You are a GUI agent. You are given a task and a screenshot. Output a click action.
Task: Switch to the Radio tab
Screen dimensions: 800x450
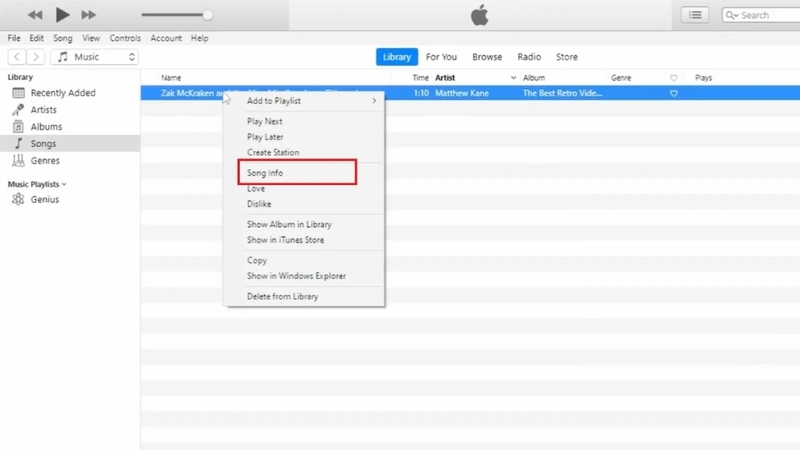coord(529,57)
